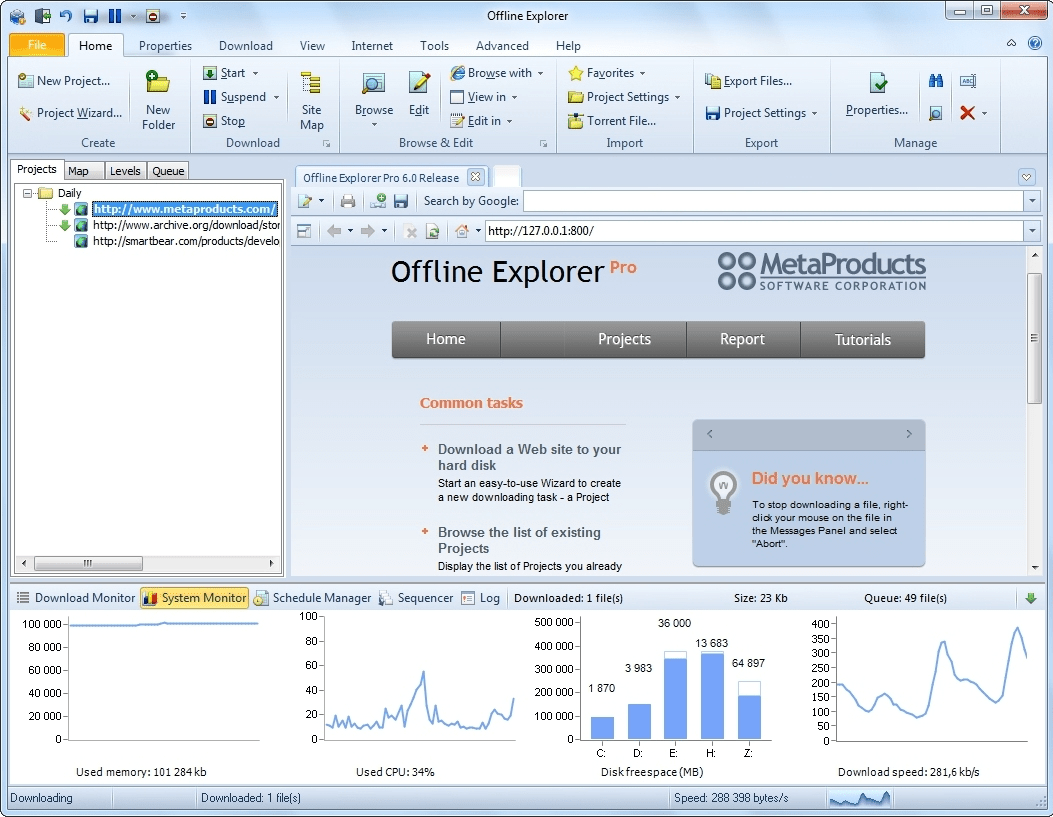This screenshot has width=1053, height=817.
Task: Click the browser back arrow
Action: [x=334, y=231]
